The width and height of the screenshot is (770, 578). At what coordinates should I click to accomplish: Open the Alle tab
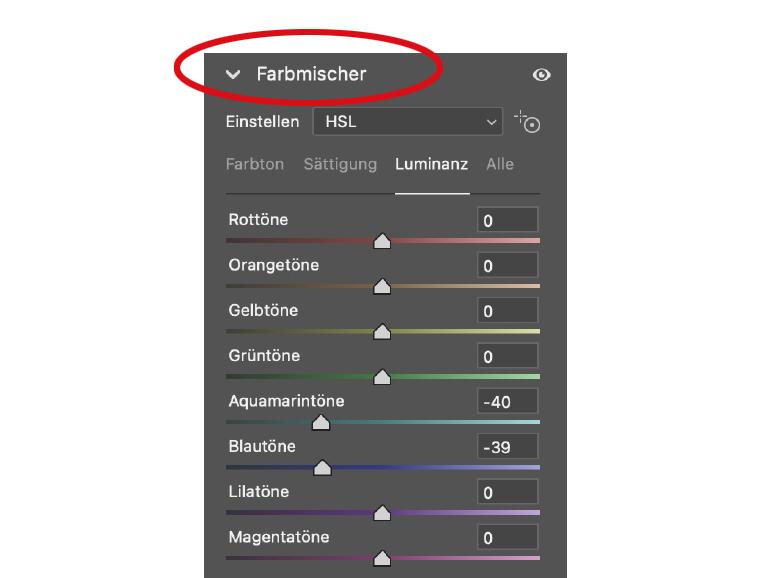[500, 164]
